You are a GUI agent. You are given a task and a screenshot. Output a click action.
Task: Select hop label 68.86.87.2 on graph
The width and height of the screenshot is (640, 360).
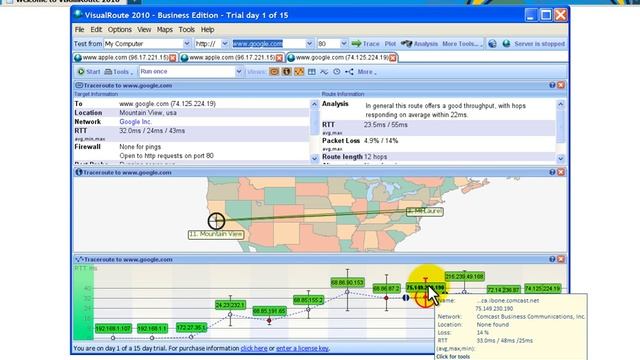(386, 289)
